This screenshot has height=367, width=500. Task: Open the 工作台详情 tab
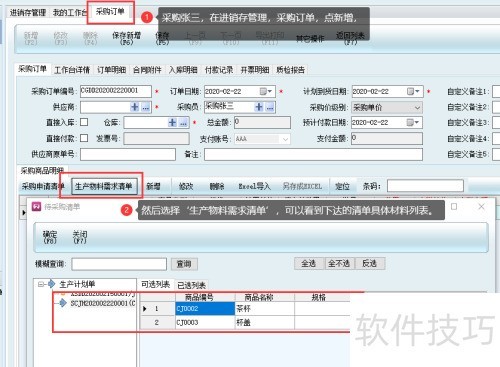(72, 70)
